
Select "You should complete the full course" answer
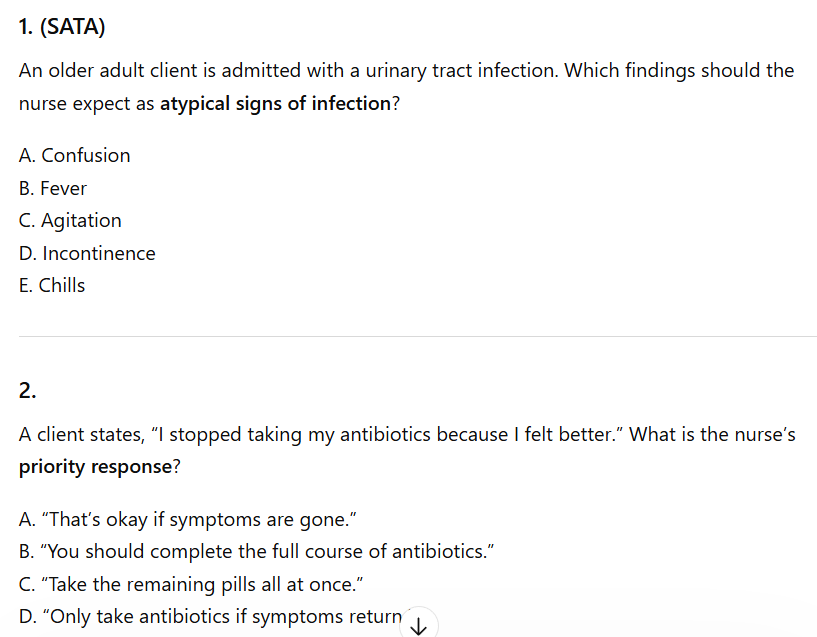pyautogui.click(x=257, y=551)
